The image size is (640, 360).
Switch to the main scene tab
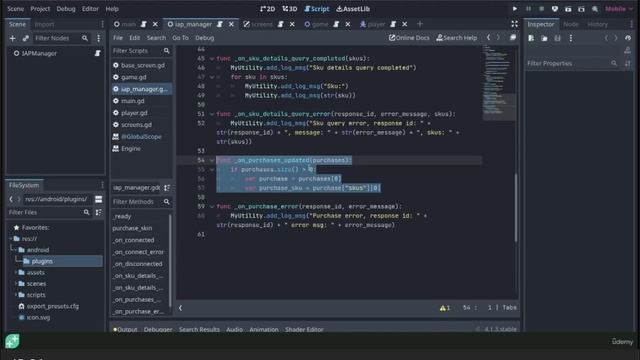tap(128, 24)
